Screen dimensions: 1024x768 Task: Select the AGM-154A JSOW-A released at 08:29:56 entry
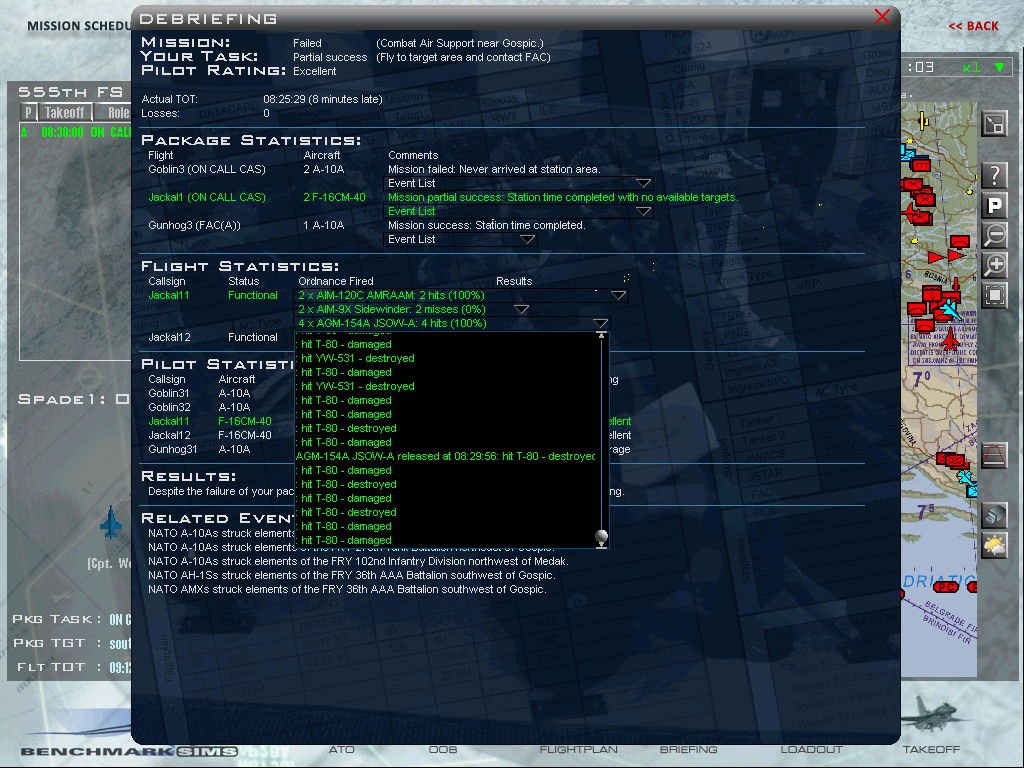[x=445, y=456]
